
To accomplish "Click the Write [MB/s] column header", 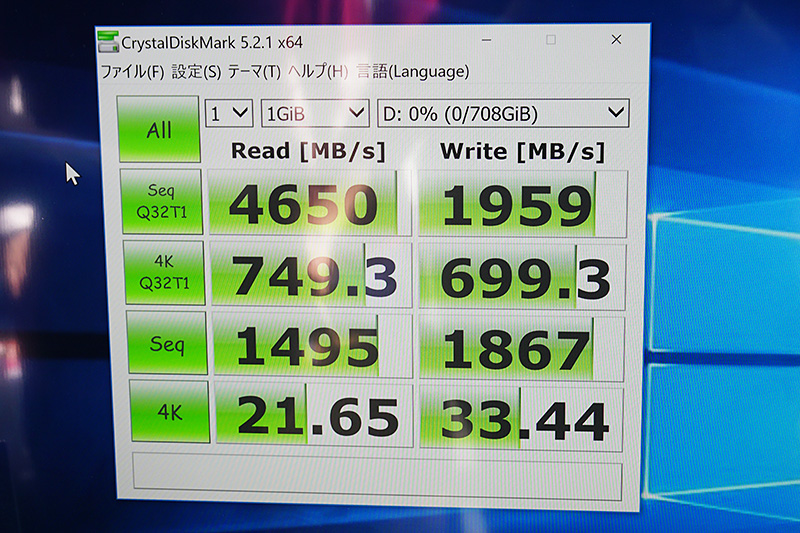I will 522,151.
